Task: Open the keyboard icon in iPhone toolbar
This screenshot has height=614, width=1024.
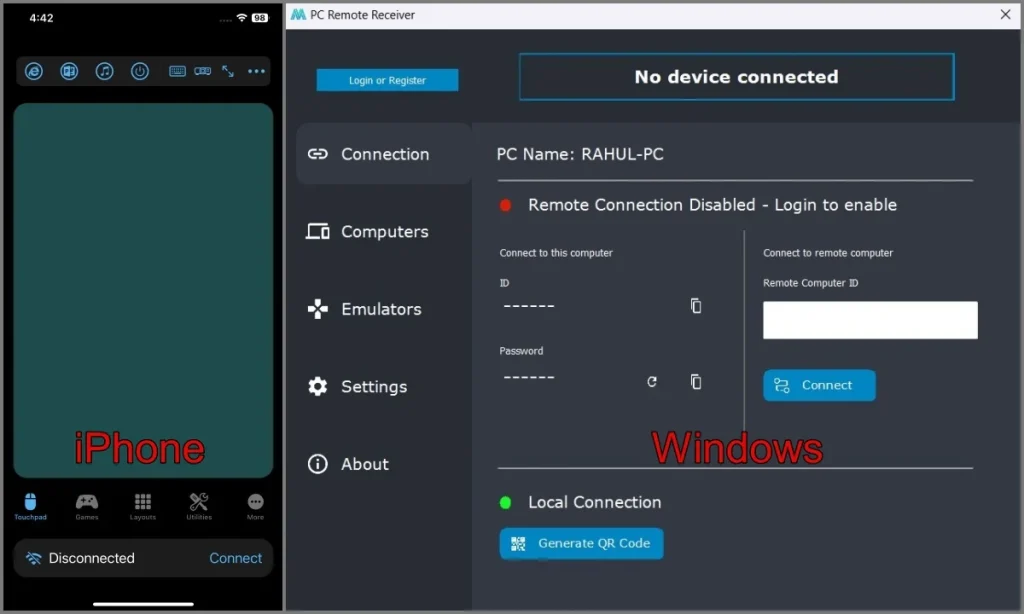Action: (x=177, y=71)
